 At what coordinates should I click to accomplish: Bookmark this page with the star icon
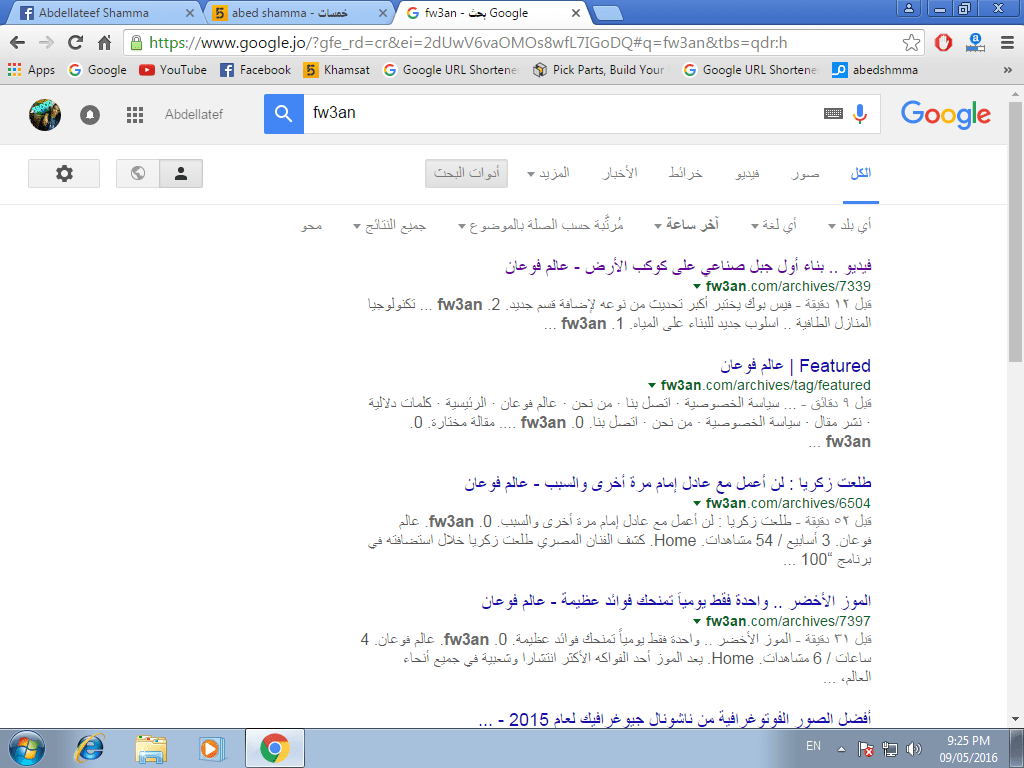coord(911,43)
